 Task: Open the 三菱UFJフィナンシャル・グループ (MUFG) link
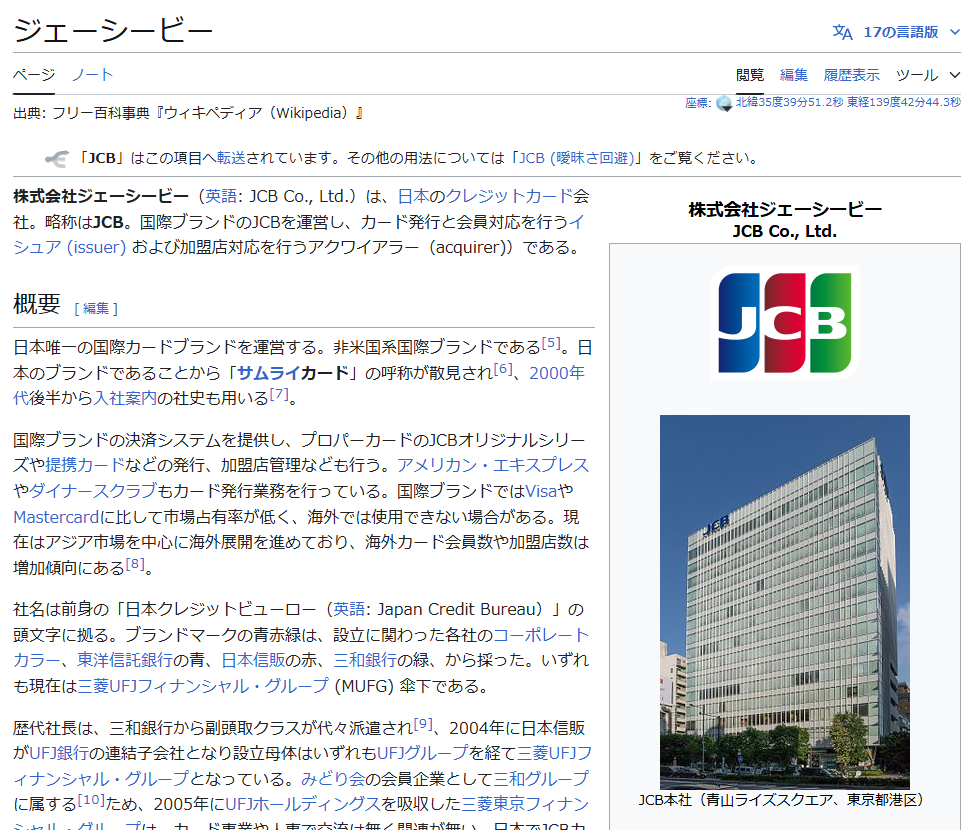click(203, 686)
